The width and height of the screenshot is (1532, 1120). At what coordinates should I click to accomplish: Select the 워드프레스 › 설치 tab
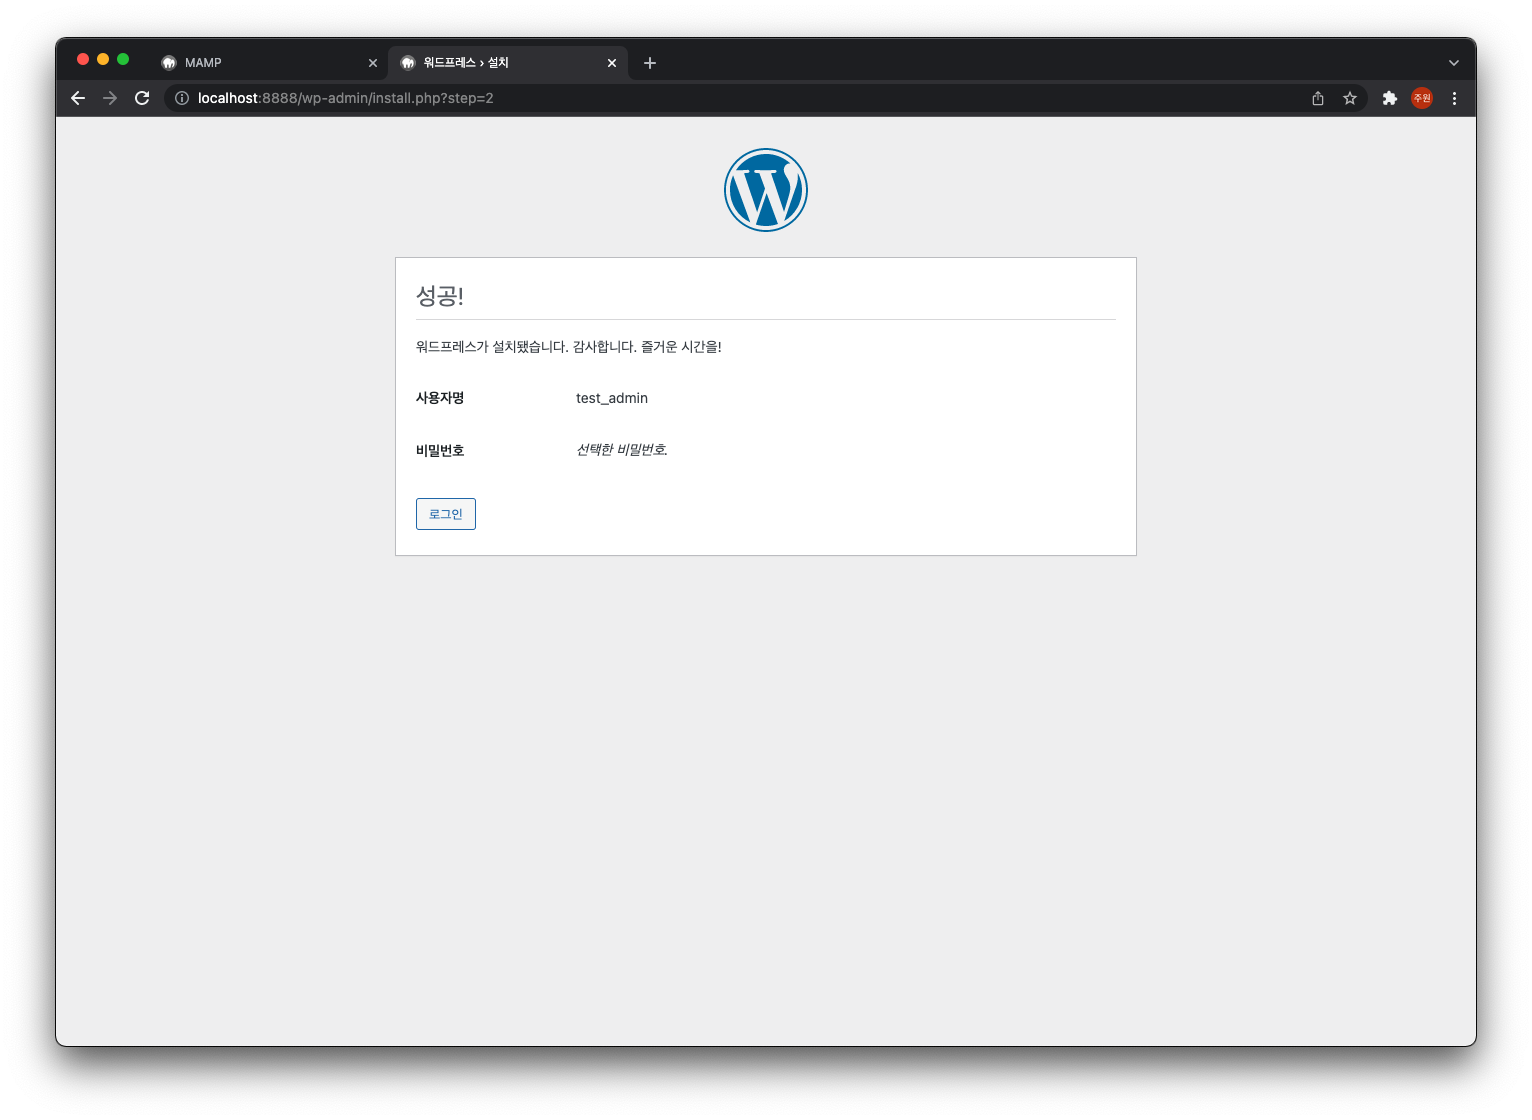[x=508, y=63]
